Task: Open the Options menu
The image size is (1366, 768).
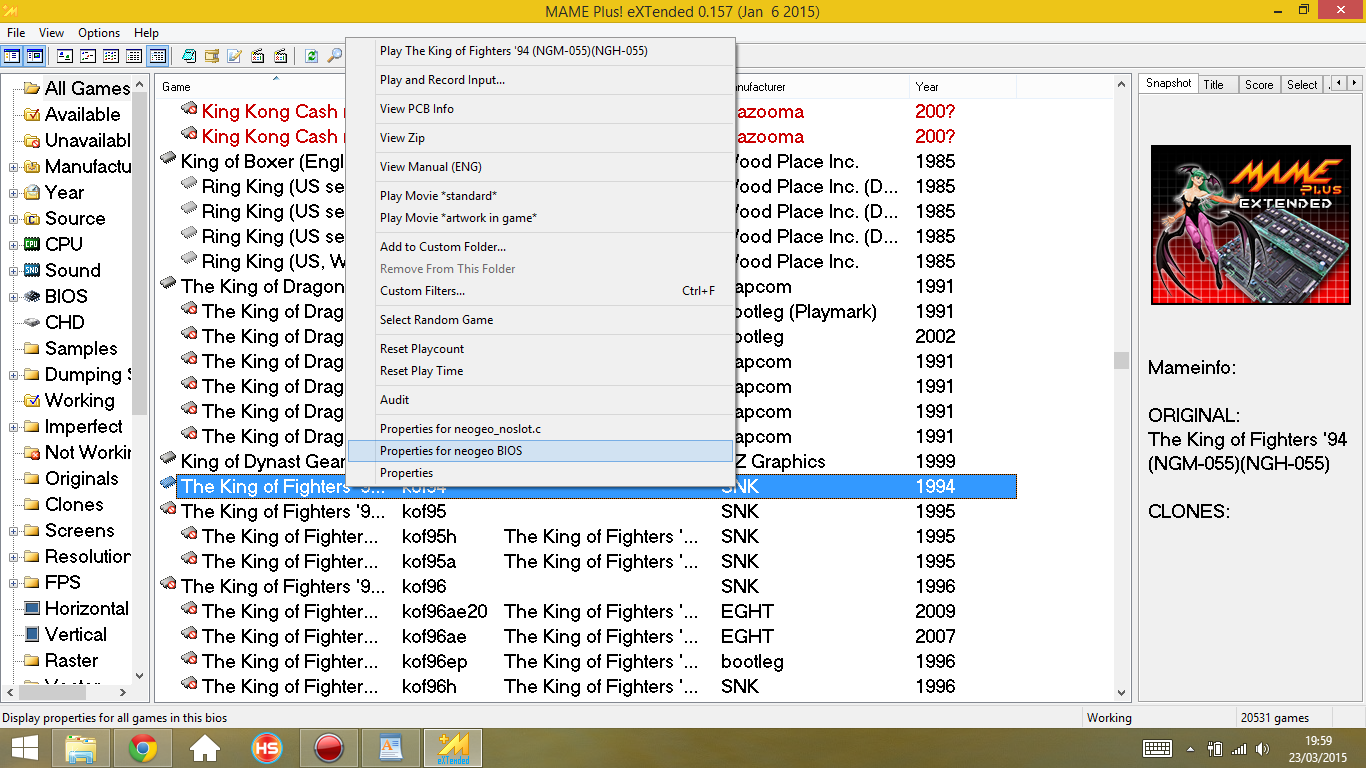Action: [x=99, y=33]
